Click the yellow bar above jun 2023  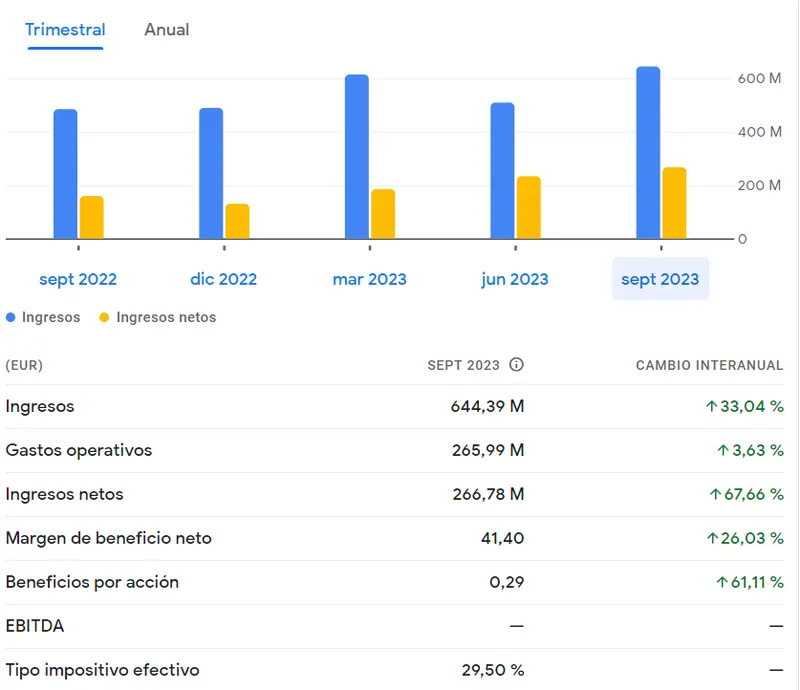pos(527,205)
